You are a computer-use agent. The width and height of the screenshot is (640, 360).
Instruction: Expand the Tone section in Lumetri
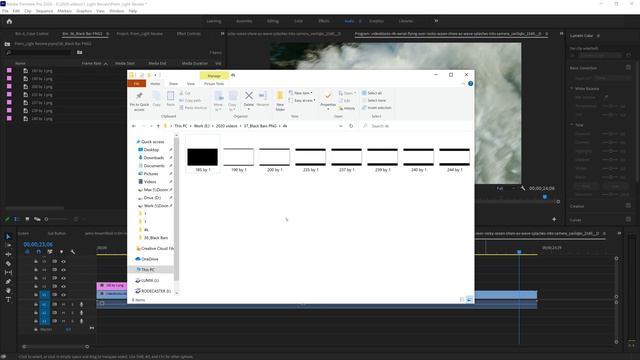(572, 125)
